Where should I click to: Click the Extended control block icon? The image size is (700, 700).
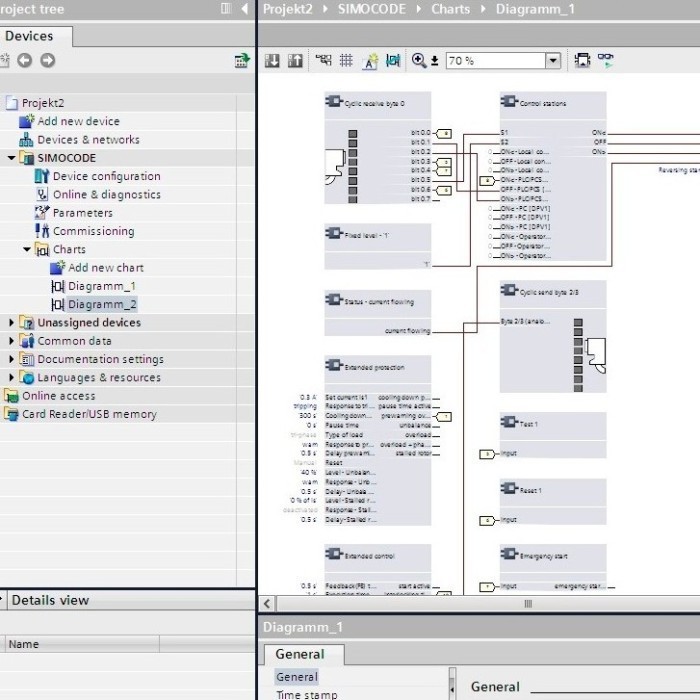click(334, 554)
